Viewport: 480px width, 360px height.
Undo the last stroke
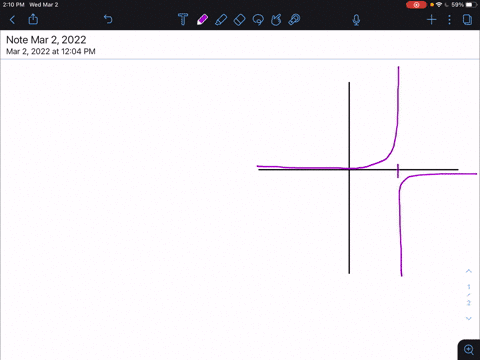pyautogui.click(x=108, y=19)
